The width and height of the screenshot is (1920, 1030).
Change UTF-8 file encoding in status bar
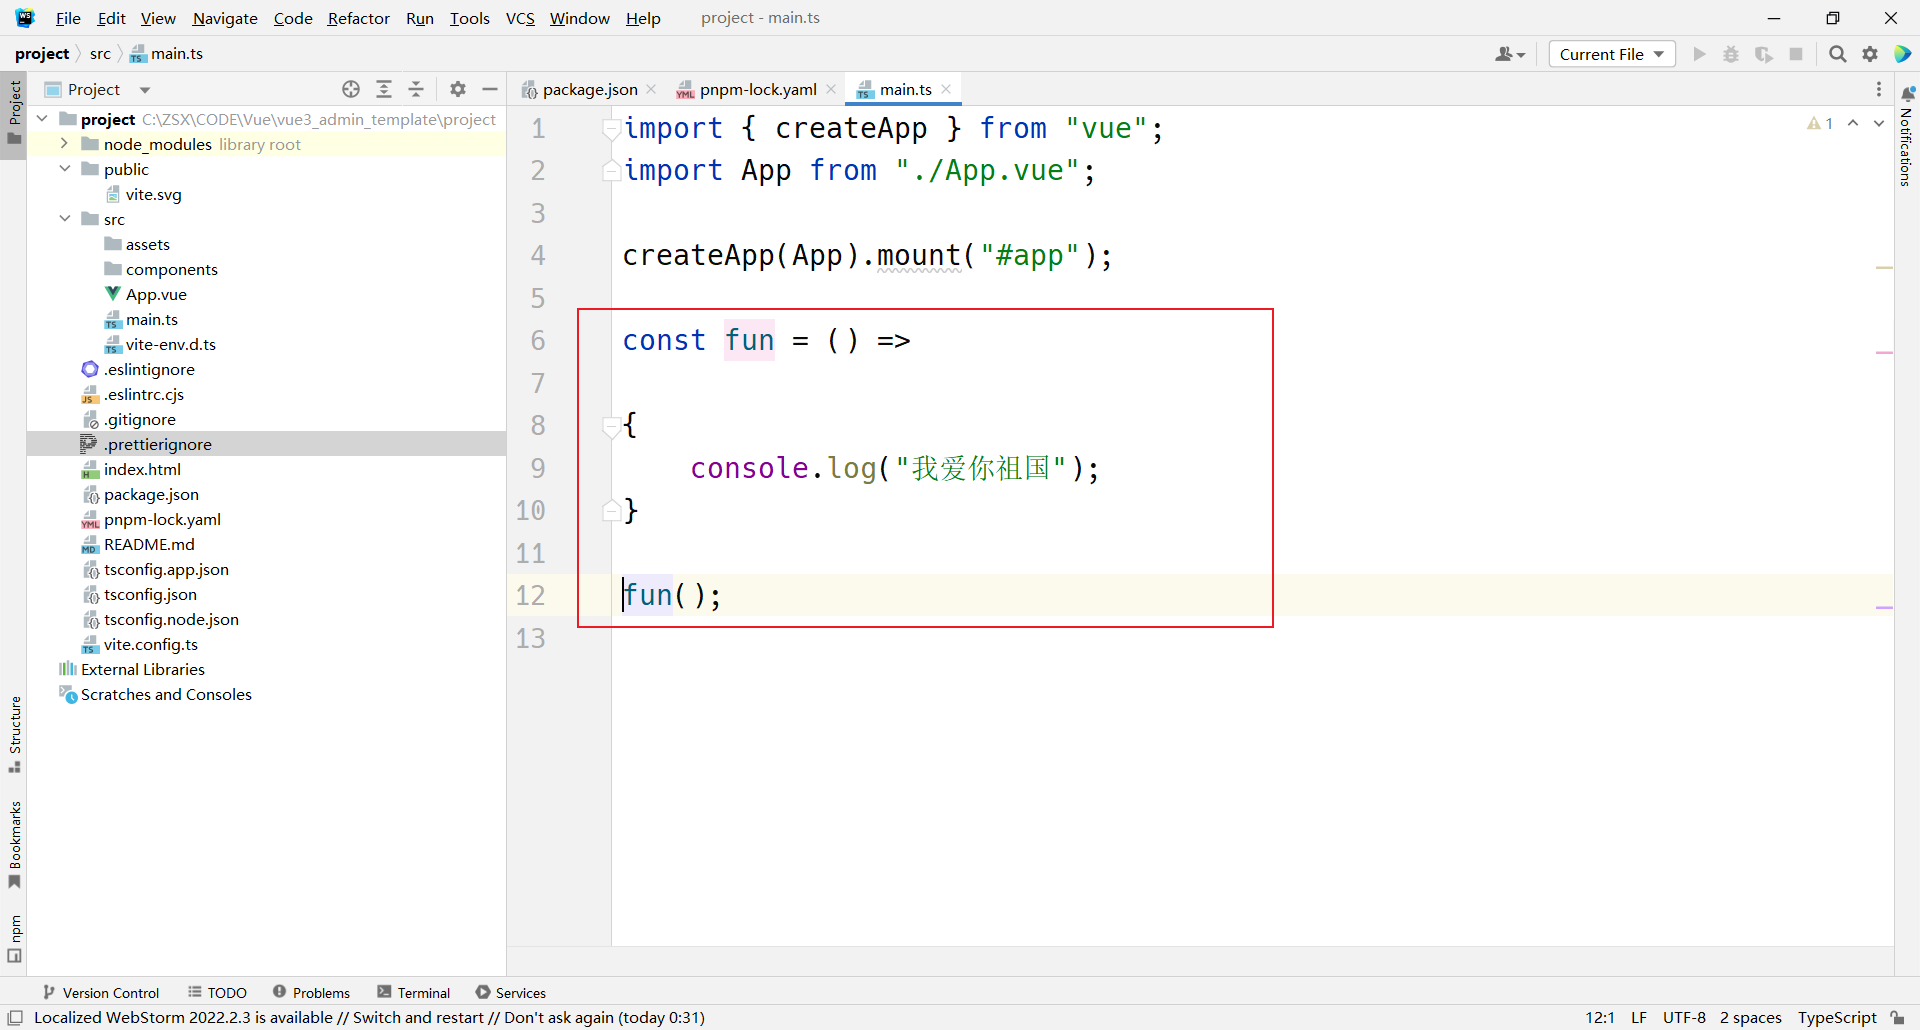(1684, 1017)
